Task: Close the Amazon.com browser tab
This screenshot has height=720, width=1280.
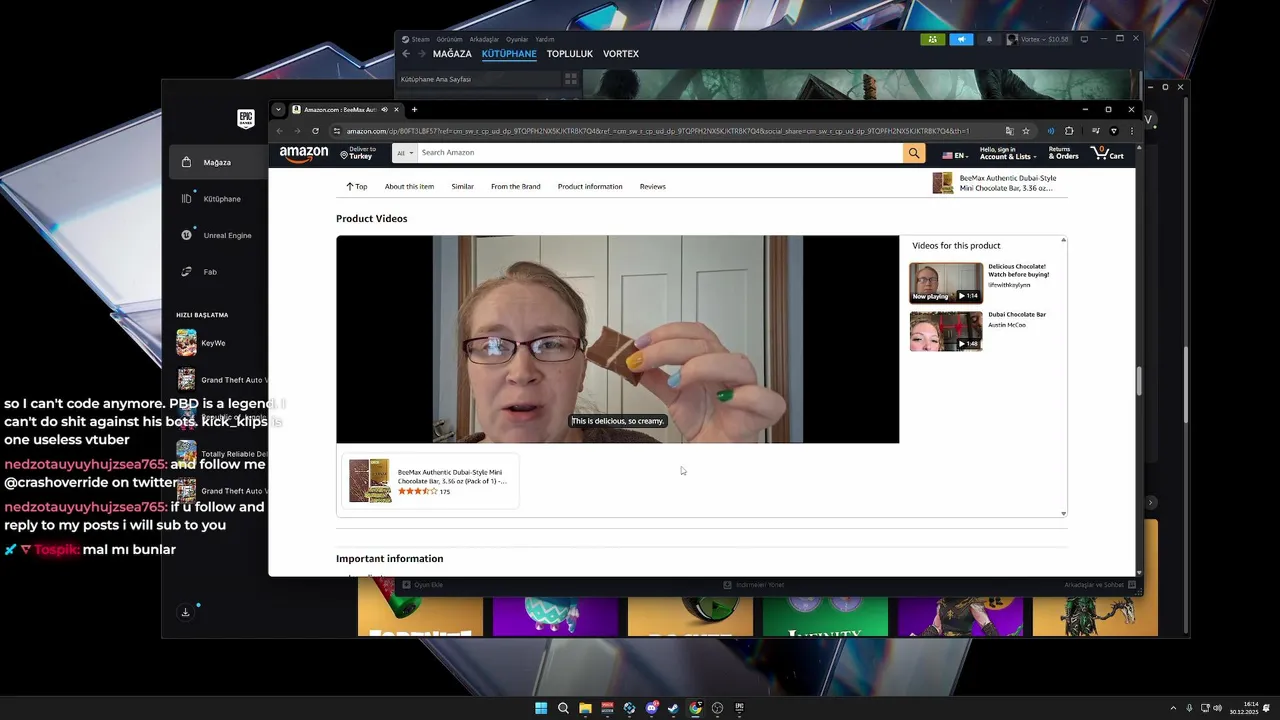Action: [397, 110]
